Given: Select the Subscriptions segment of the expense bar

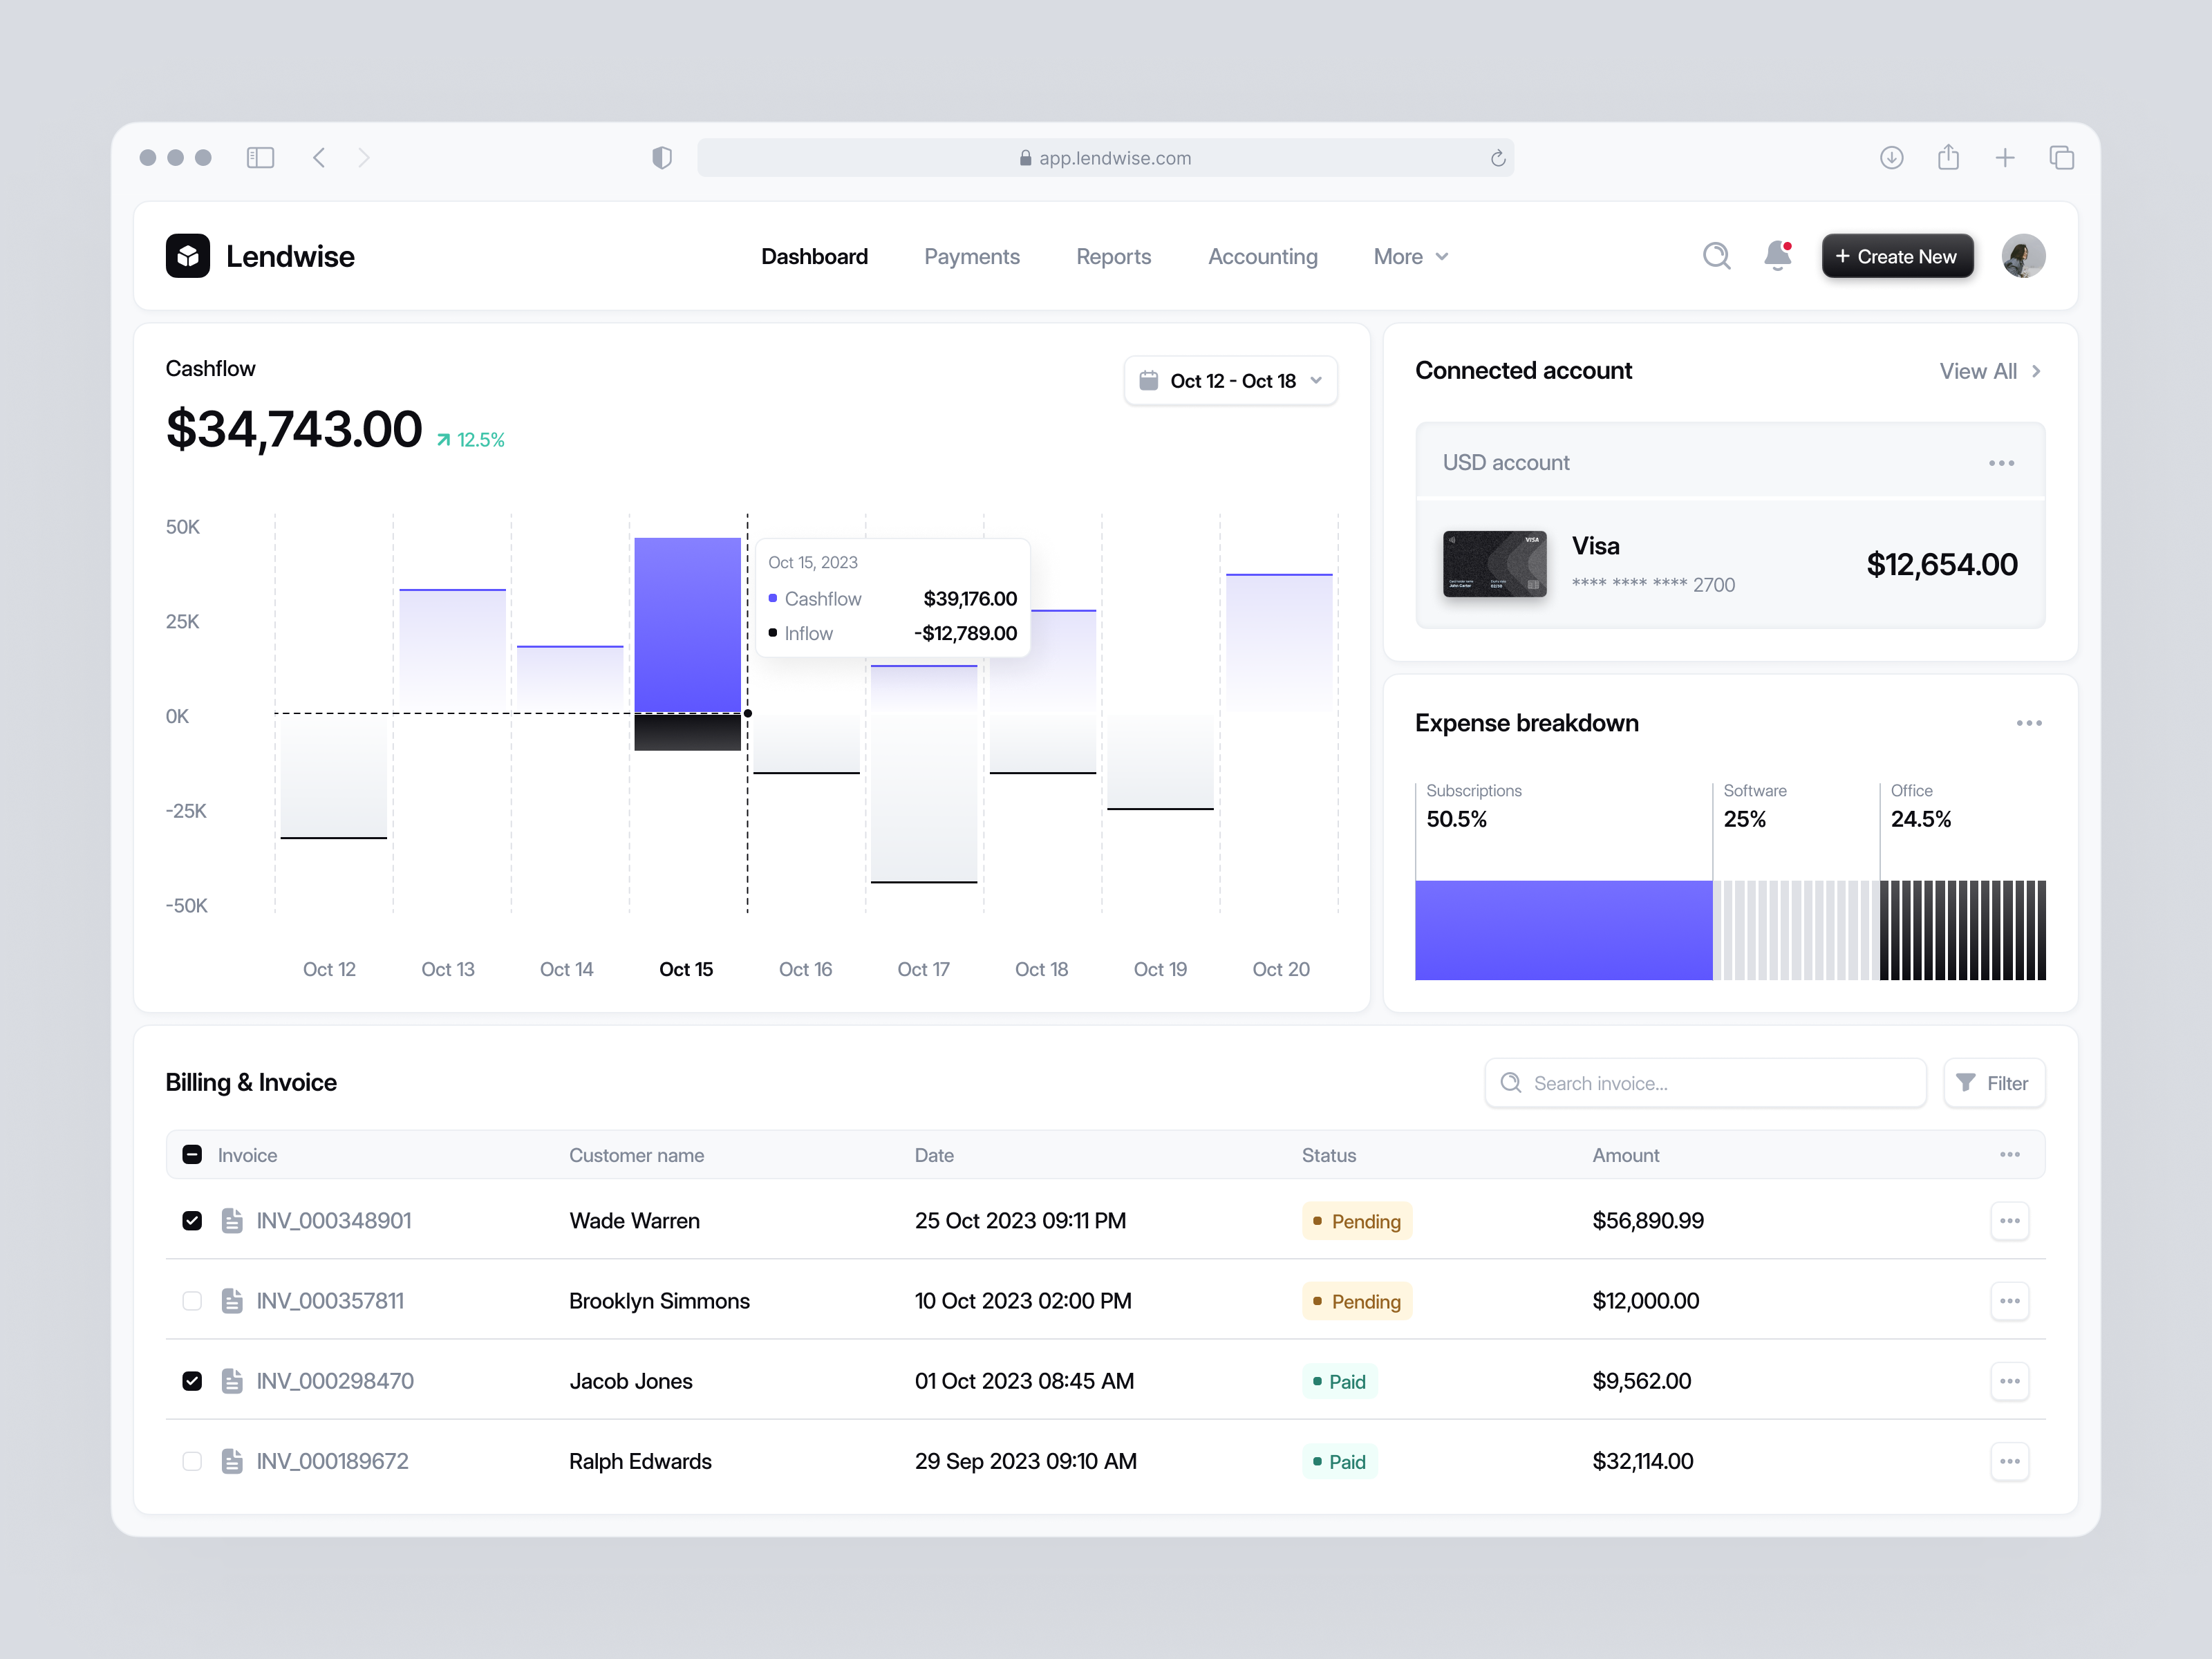Looking at the screenshot, I should coord(1563,929).
